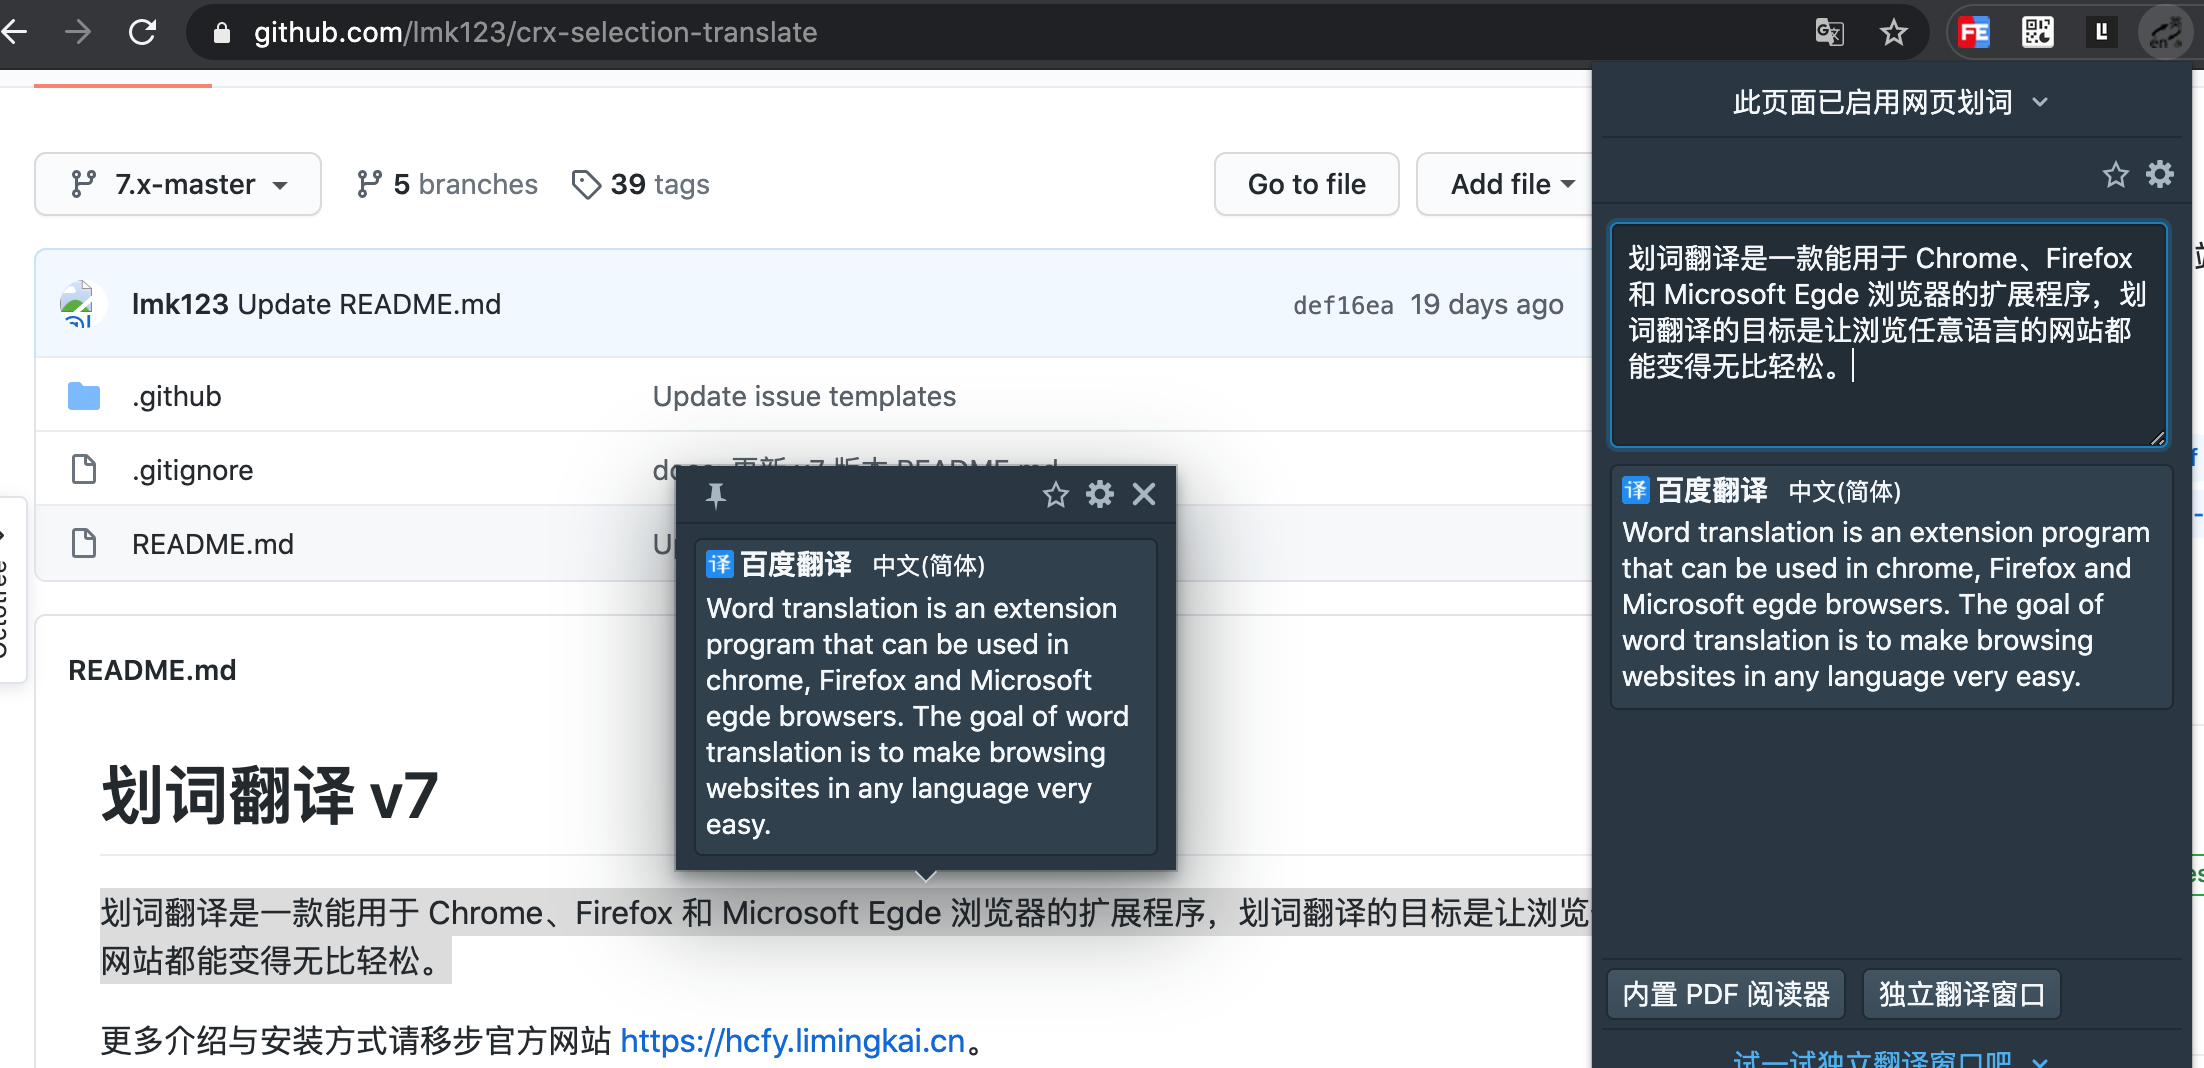The height and width of the screenshot is (1068, 2204).
Task: Open the QR code extension
Action: tap(2037, 32)
